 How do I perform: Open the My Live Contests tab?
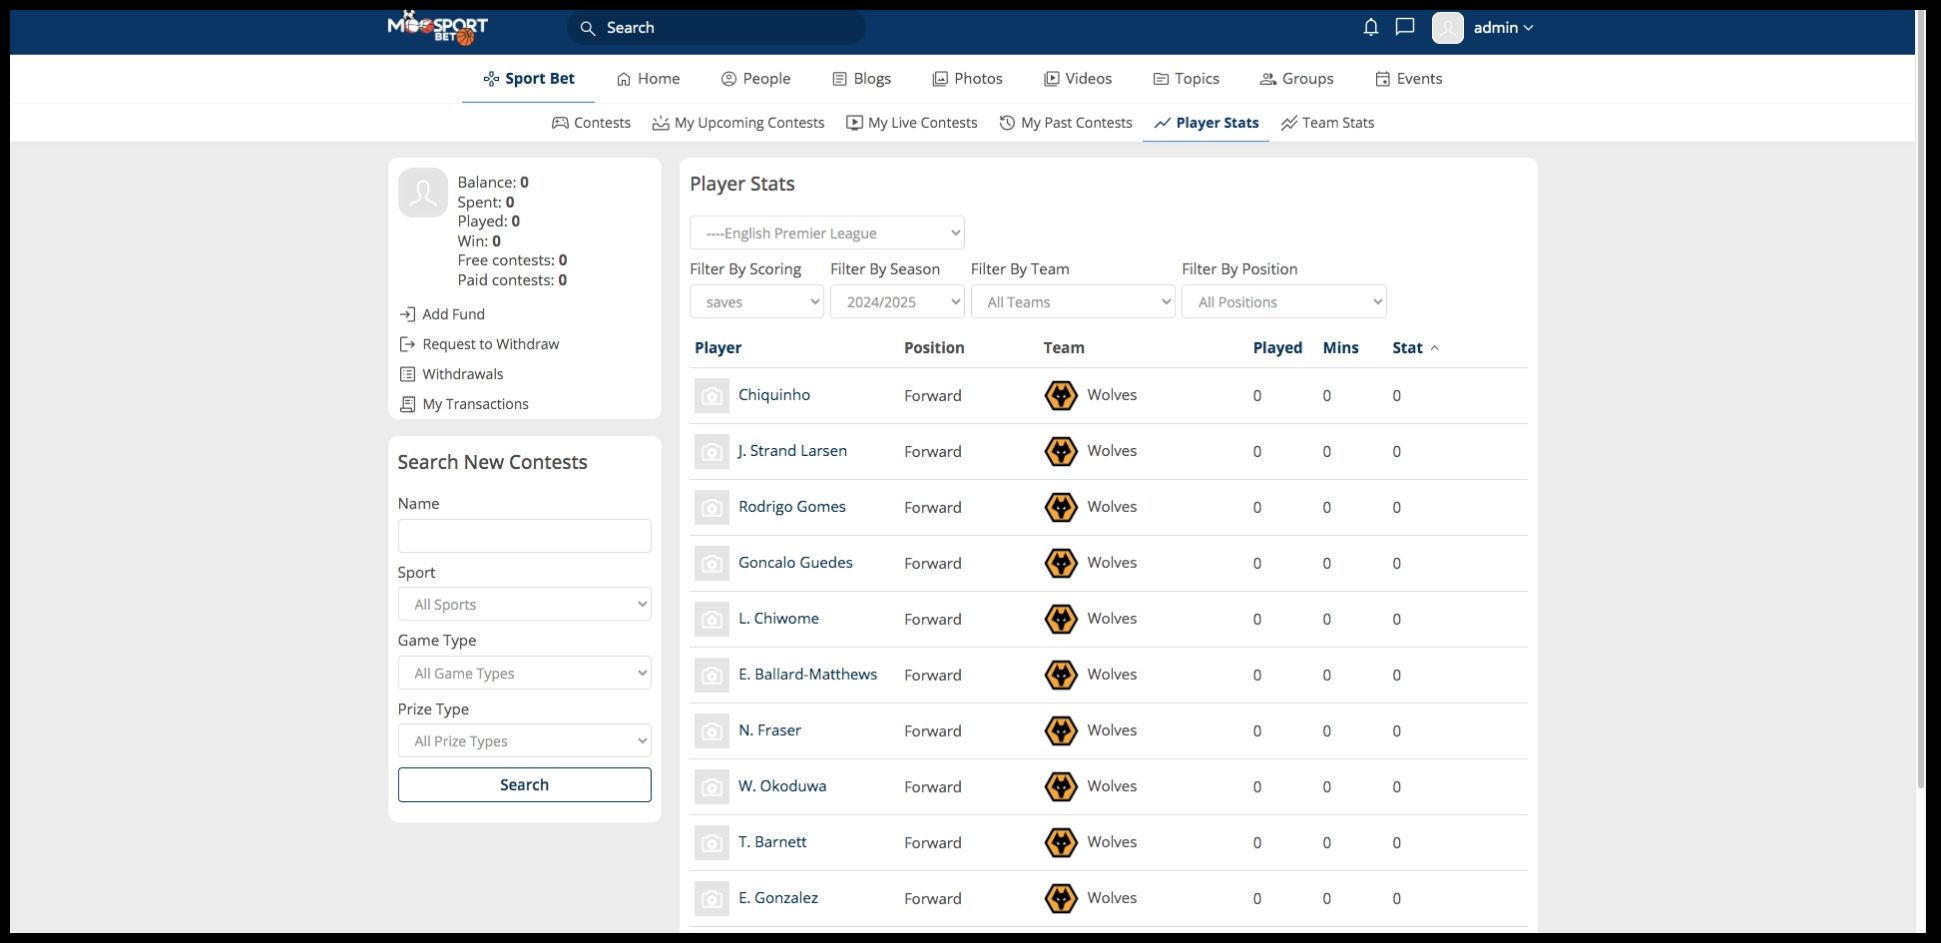(x=911, y=123)
